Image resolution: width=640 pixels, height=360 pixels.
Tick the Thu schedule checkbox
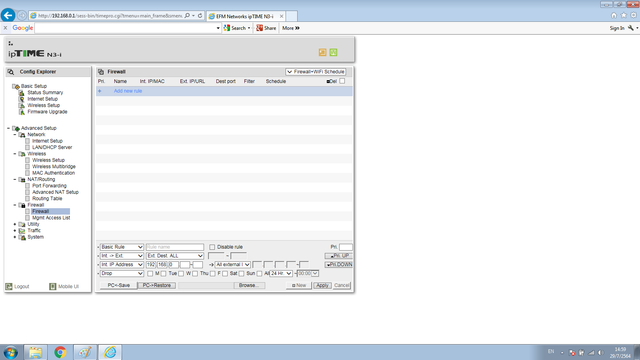pyautogui.click(x=195, y=273)
